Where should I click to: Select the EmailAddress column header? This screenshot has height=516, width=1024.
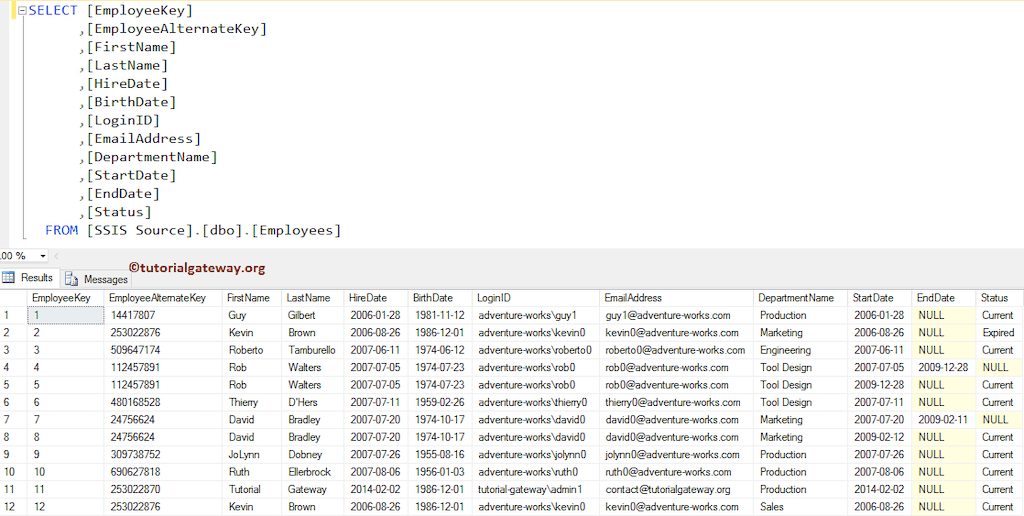click(x=677, y=298)
